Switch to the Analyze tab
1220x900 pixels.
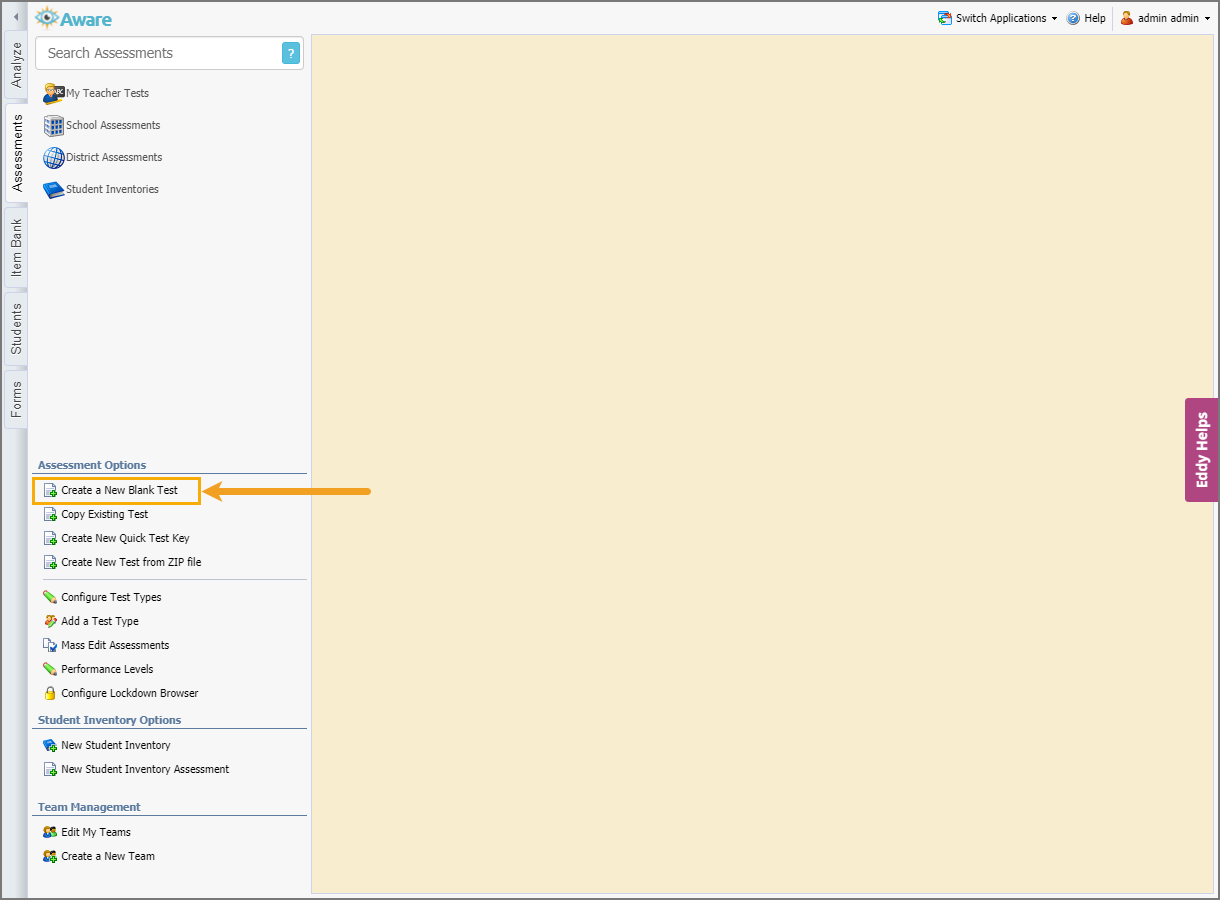tap(16, 64)
